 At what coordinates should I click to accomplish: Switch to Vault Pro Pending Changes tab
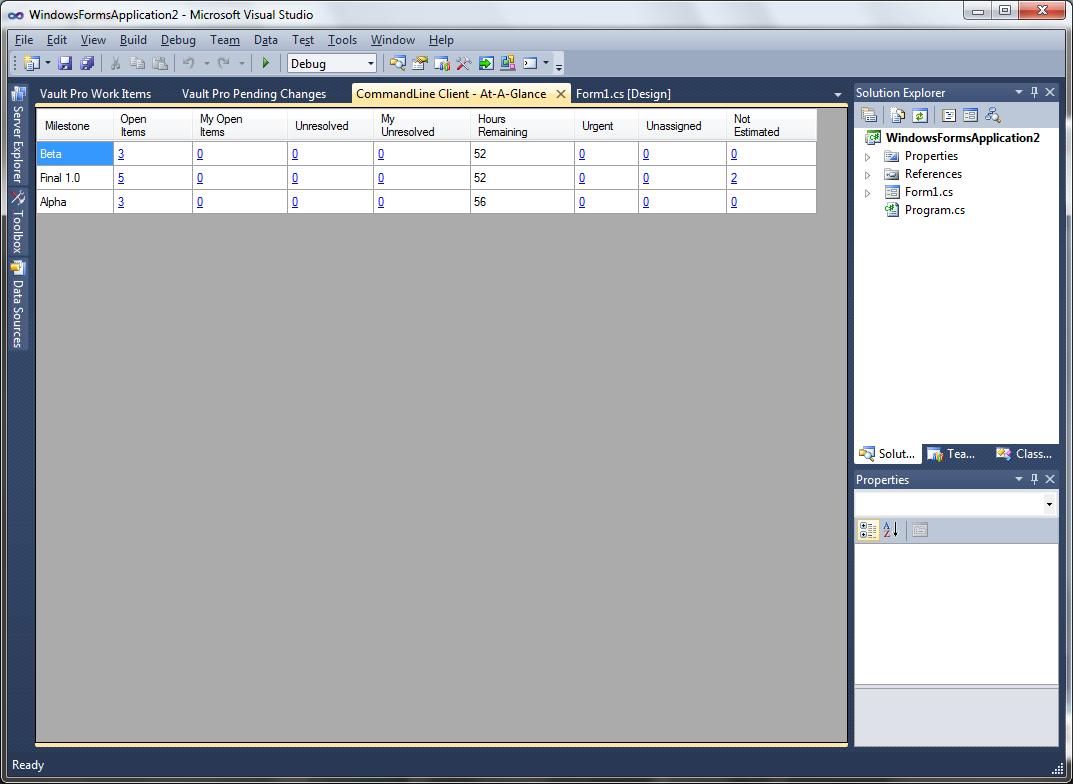(x=254, y=94)
